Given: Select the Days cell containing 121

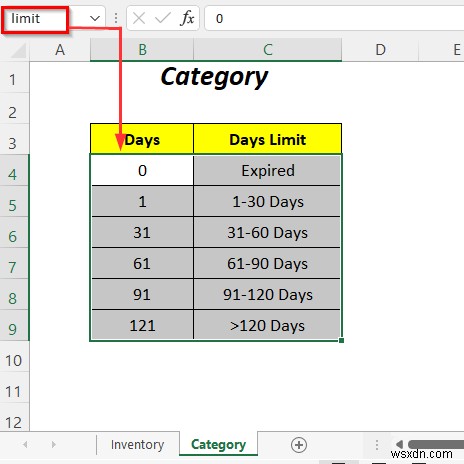Looking at the screenshot, I should tap(142, 325).
